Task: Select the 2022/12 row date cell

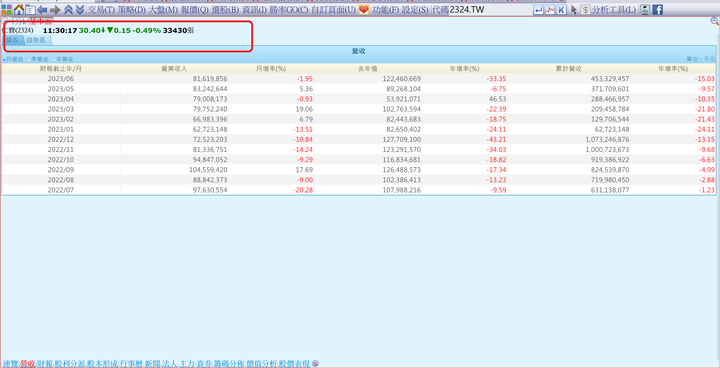Action: tap(61, 139)
